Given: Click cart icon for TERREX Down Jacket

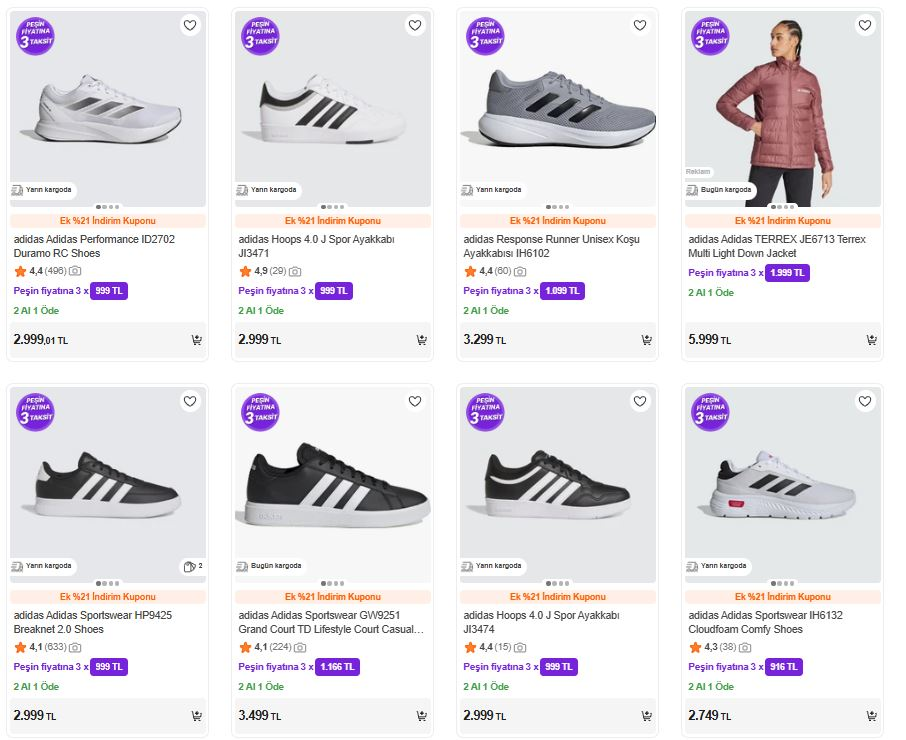Looking at the screenshot, I should pos(872,340).
